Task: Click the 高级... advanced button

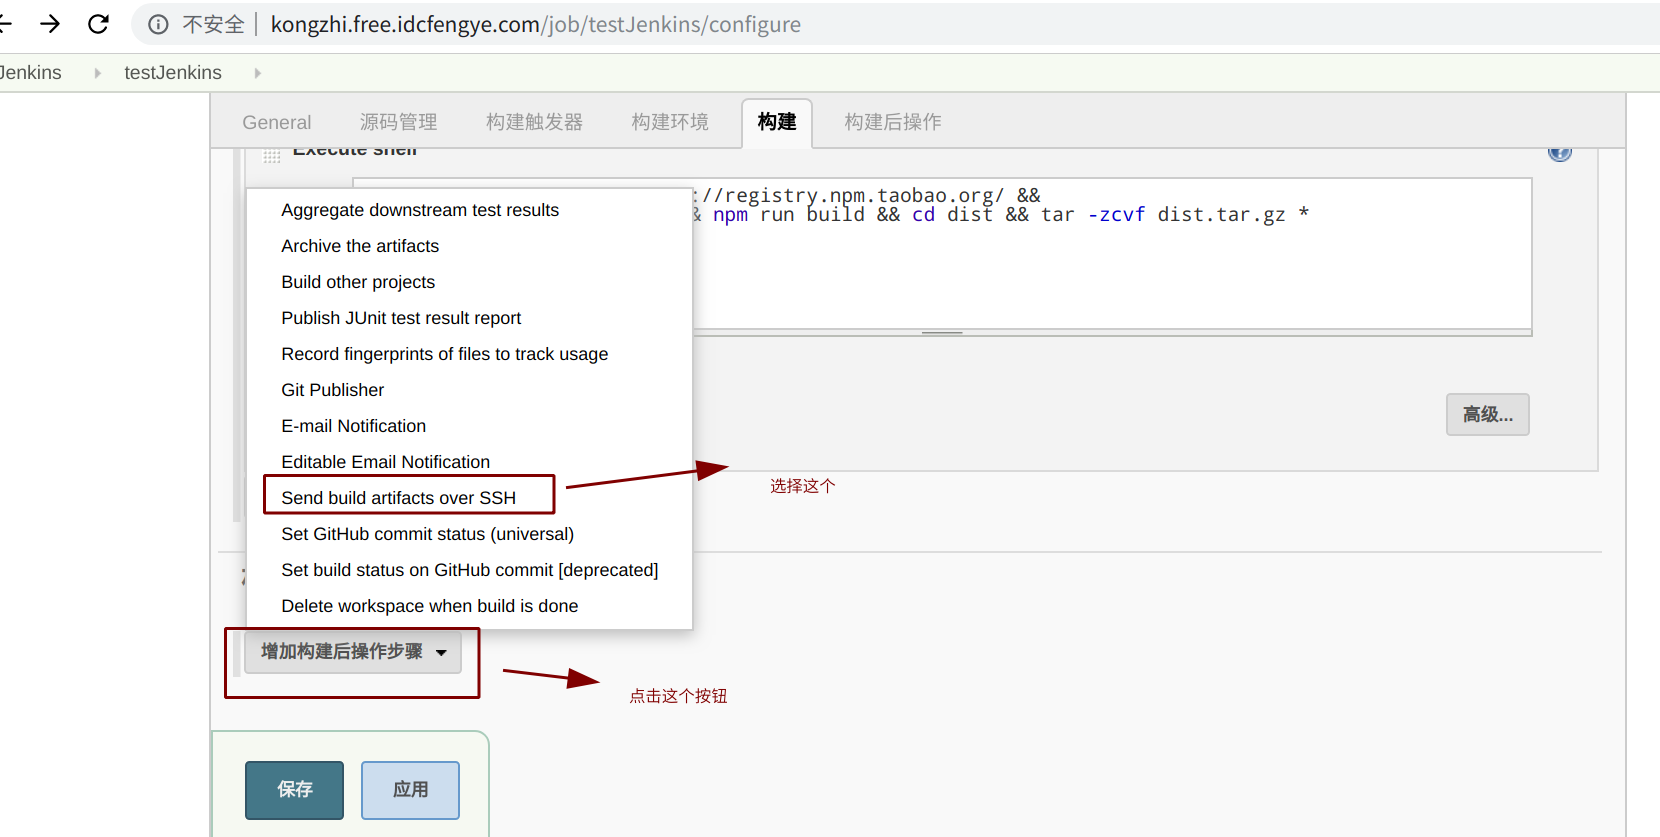Action: point(1488,414)
